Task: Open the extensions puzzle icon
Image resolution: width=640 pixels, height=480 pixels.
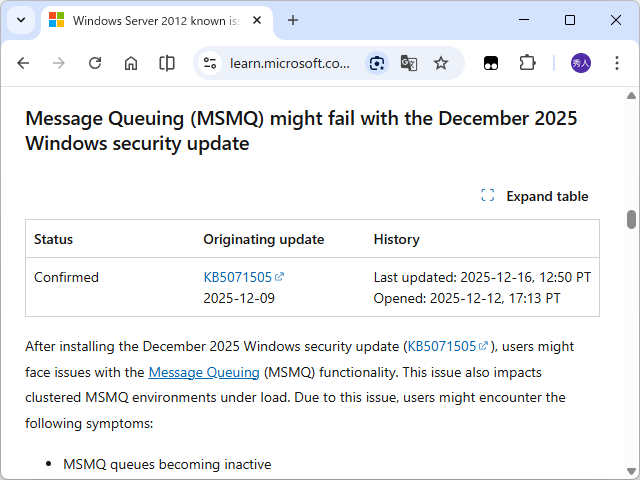Action: pos(527,63)
